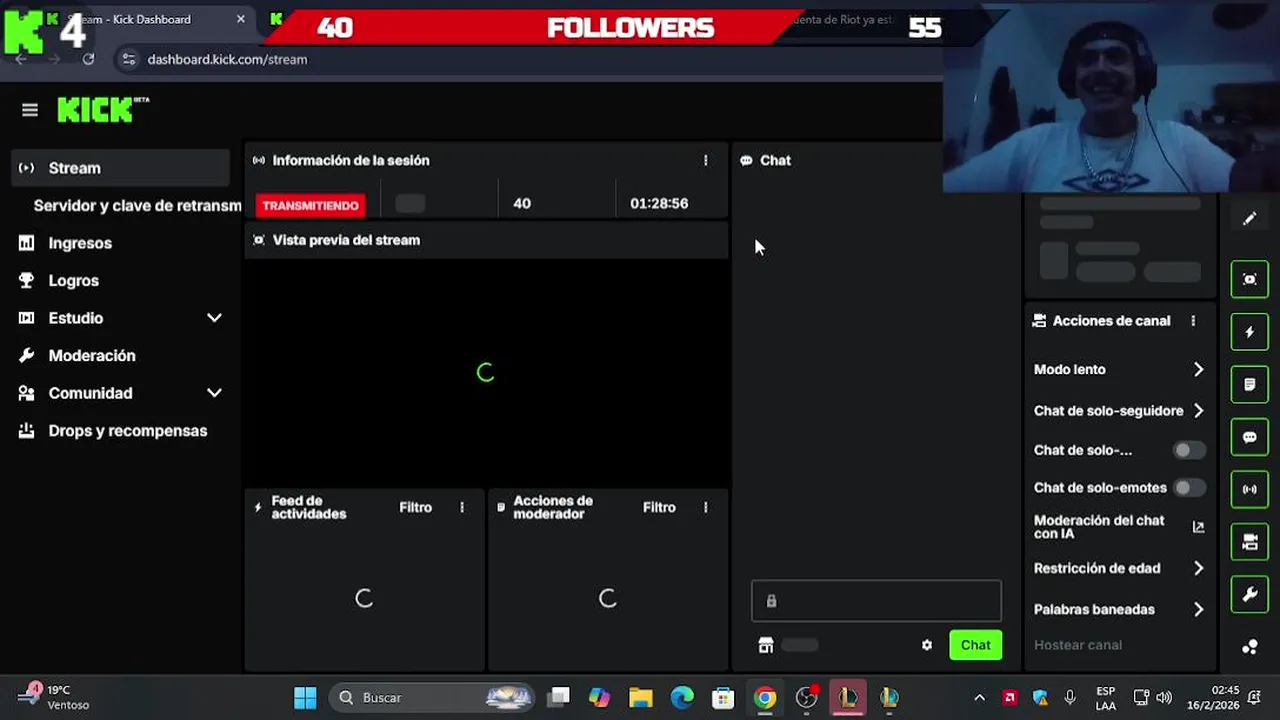Click the Vista previa del stream header

[486, 240]
